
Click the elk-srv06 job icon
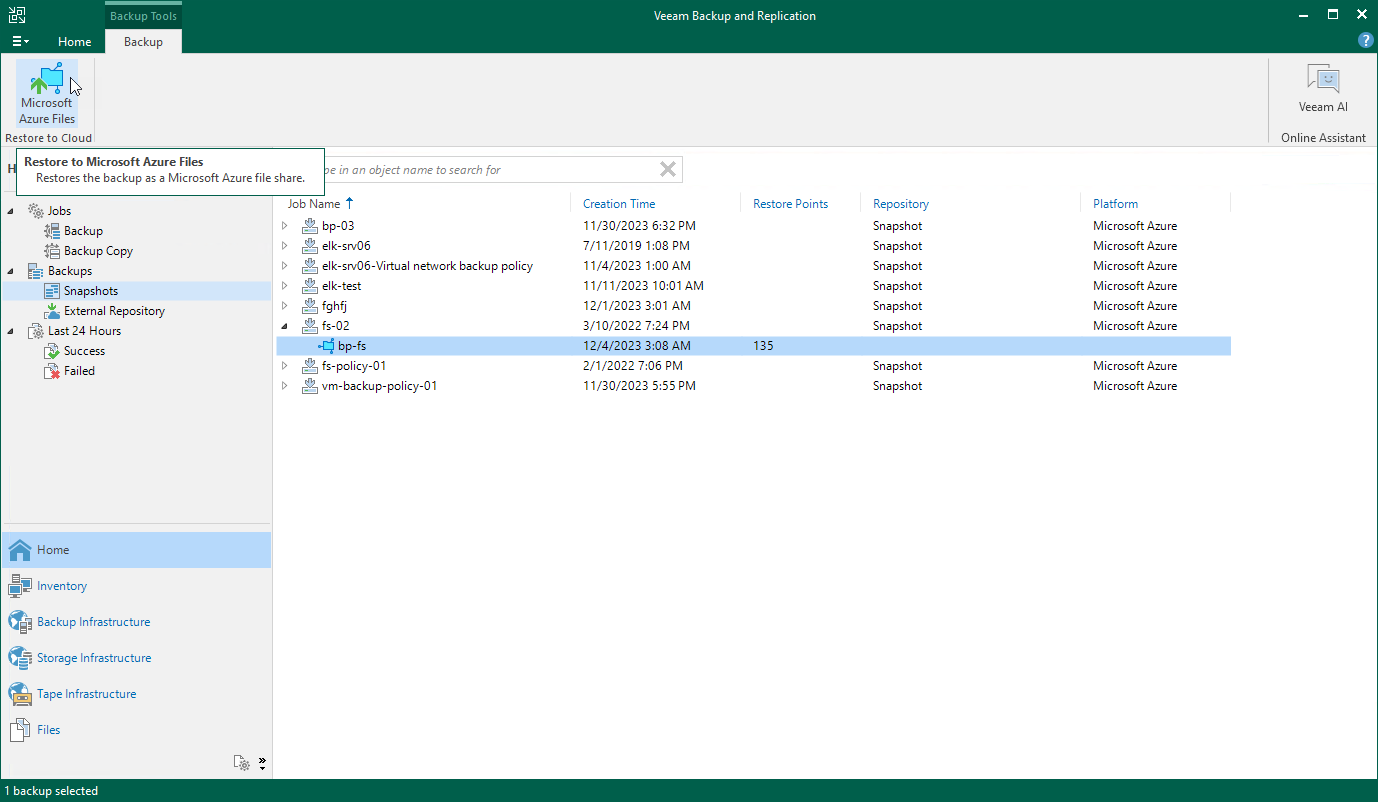coord(310,246)
